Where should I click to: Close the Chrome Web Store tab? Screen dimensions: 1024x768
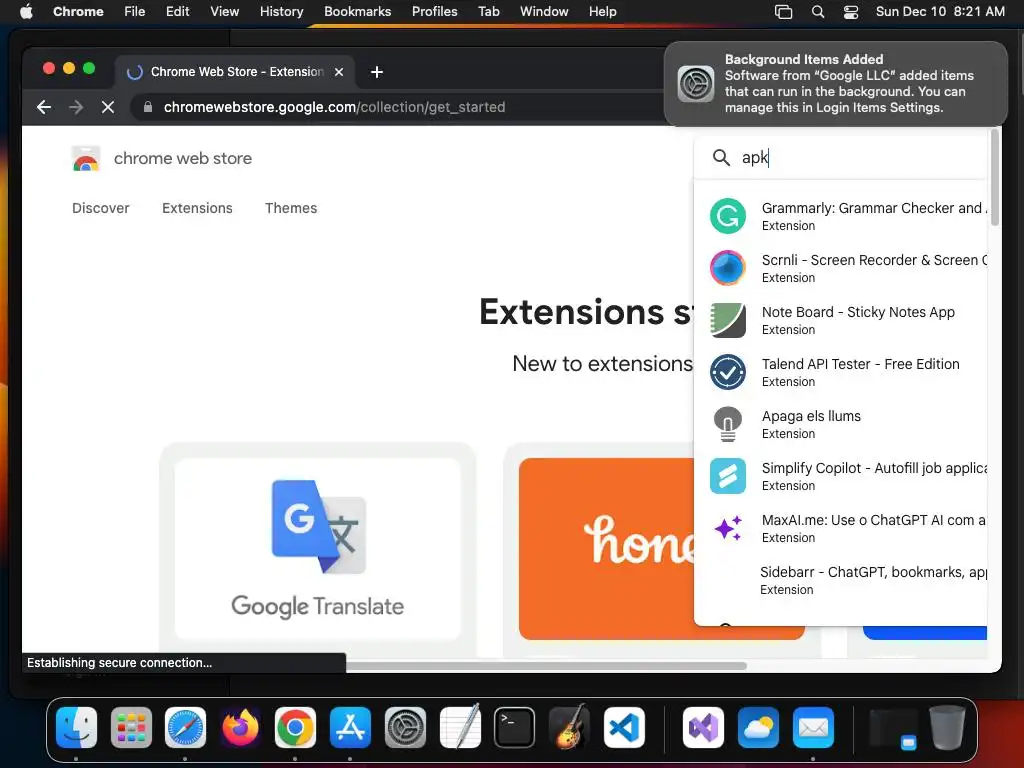click(x=339, y=72)
